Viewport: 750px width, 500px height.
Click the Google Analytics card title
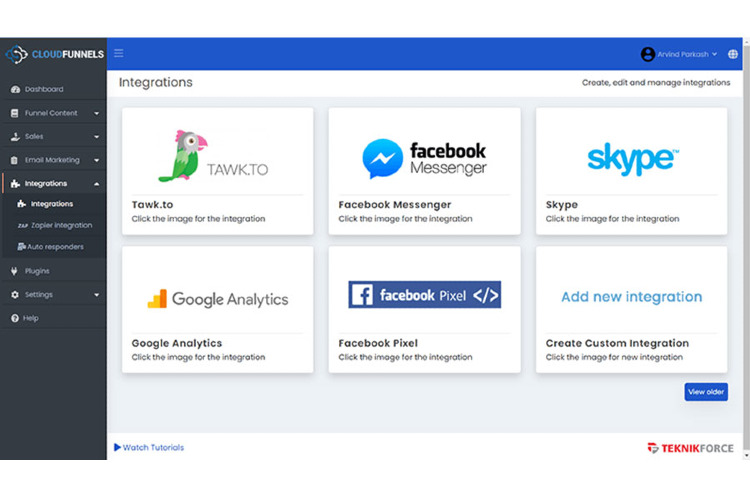point(176,343)
